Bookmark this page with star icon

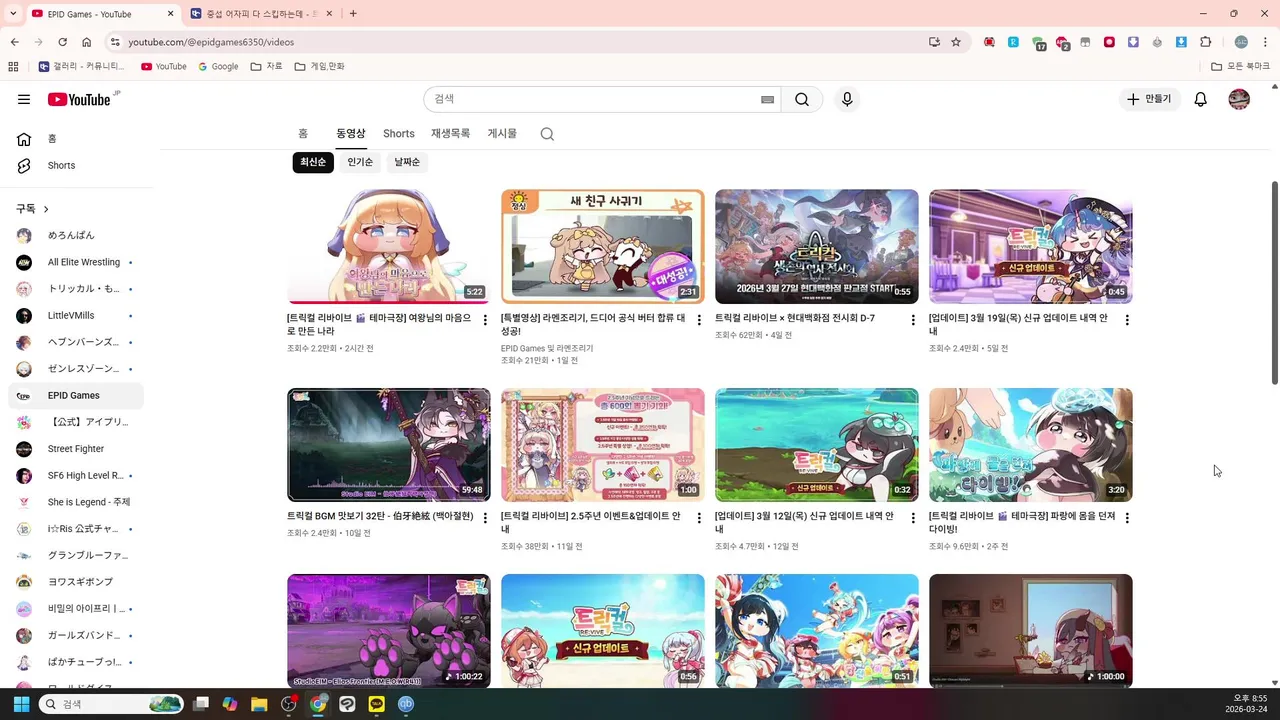956,42
